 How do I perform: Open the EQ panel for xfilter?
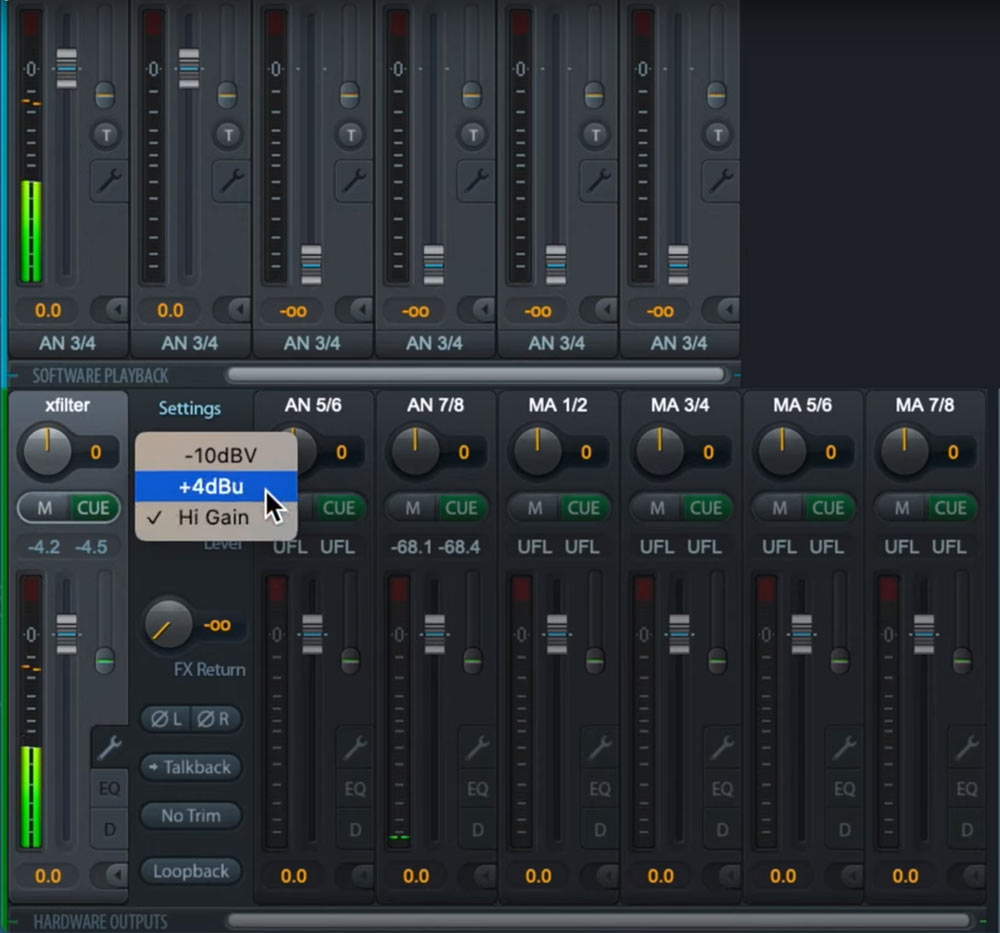[110, 788]
